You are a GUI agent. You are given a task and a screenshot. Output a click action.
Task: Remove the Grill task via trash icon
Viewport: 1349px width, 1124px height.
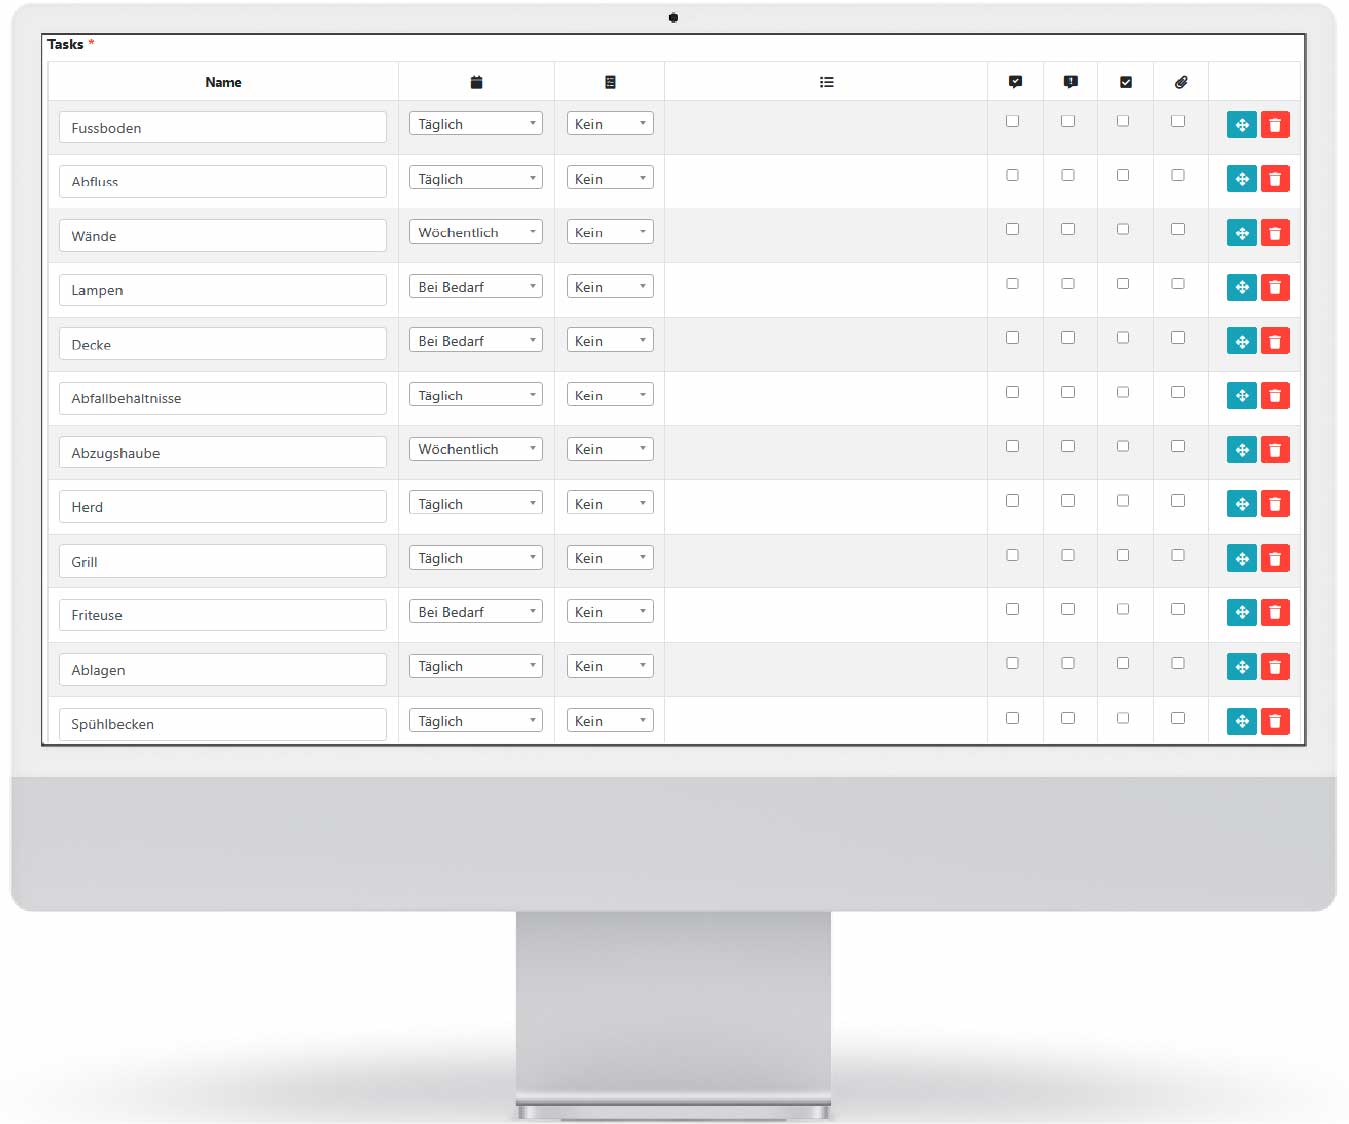(x=1275, y=559)
